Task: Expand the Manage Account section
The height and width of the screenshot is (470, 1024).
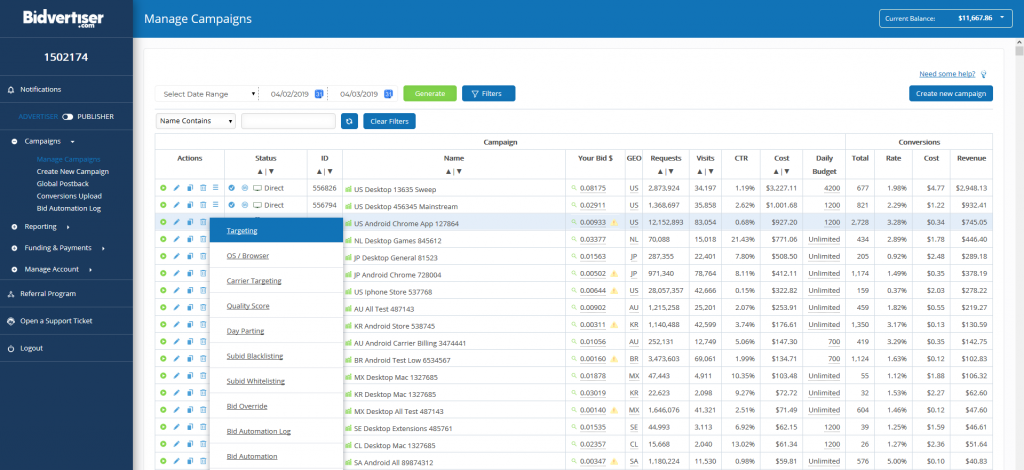Action: click(52, 269)
